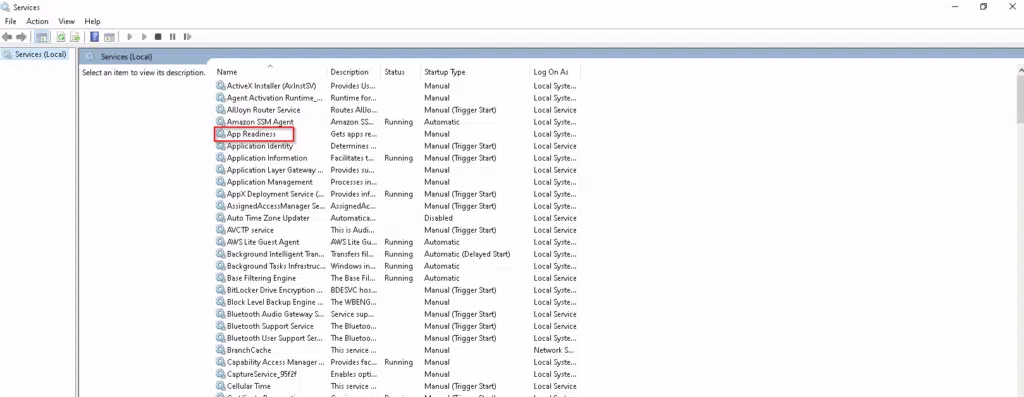
Task: Open the Help menu
Action: click(92, 22)
